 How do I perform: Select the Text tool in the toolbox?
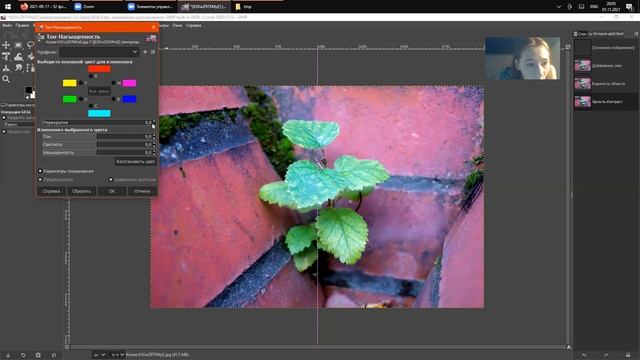6,56
